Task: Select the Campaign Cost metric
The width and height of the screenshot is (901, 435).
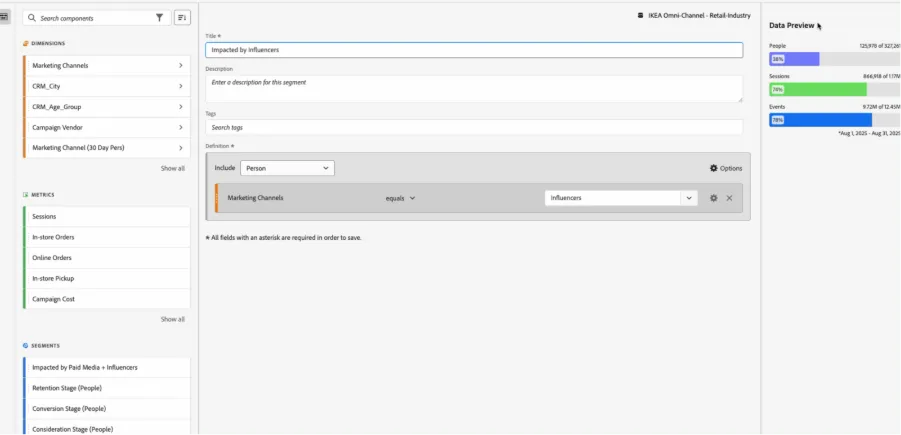Action: 107,299
